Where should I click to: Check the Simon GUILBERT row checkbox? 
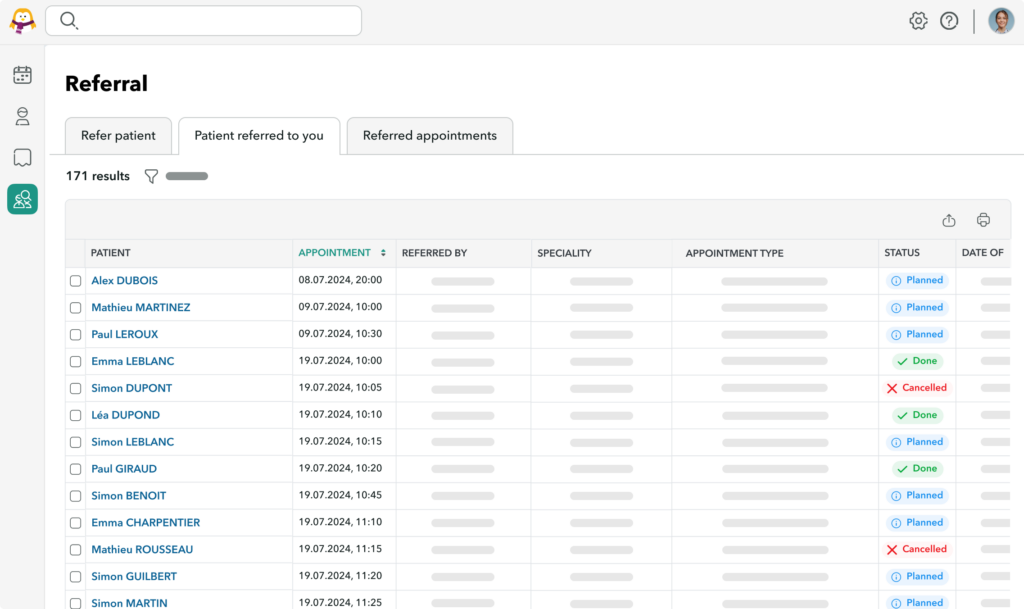click(76, 577)
